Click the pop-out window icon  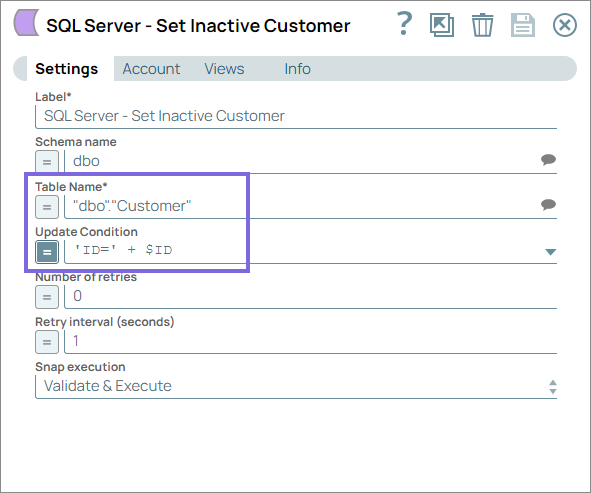(x=442, y=25)
